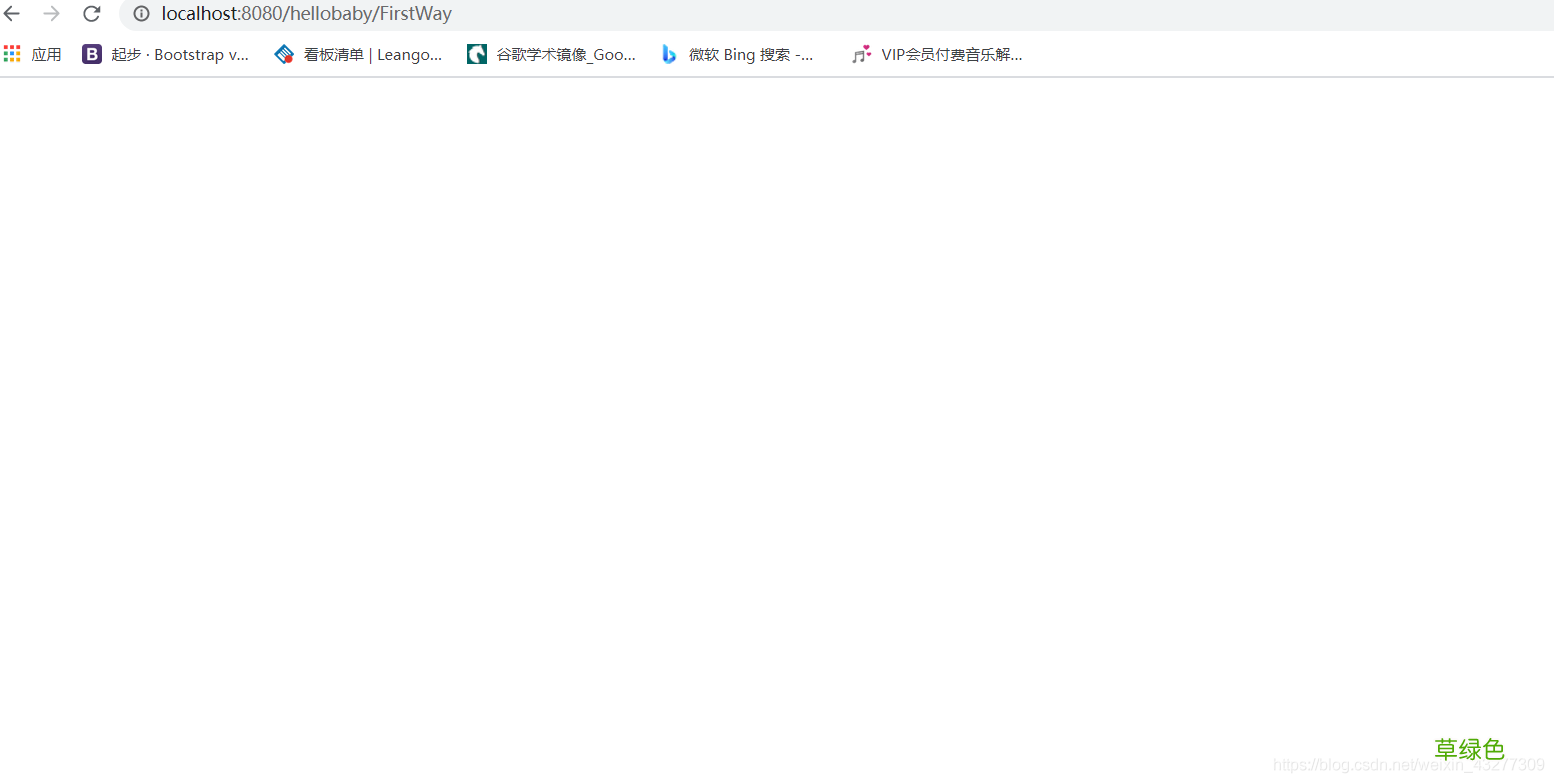Click the blue Bing logo favicon
Viewport: 1554px width, 783px height.
click(668, 54)
